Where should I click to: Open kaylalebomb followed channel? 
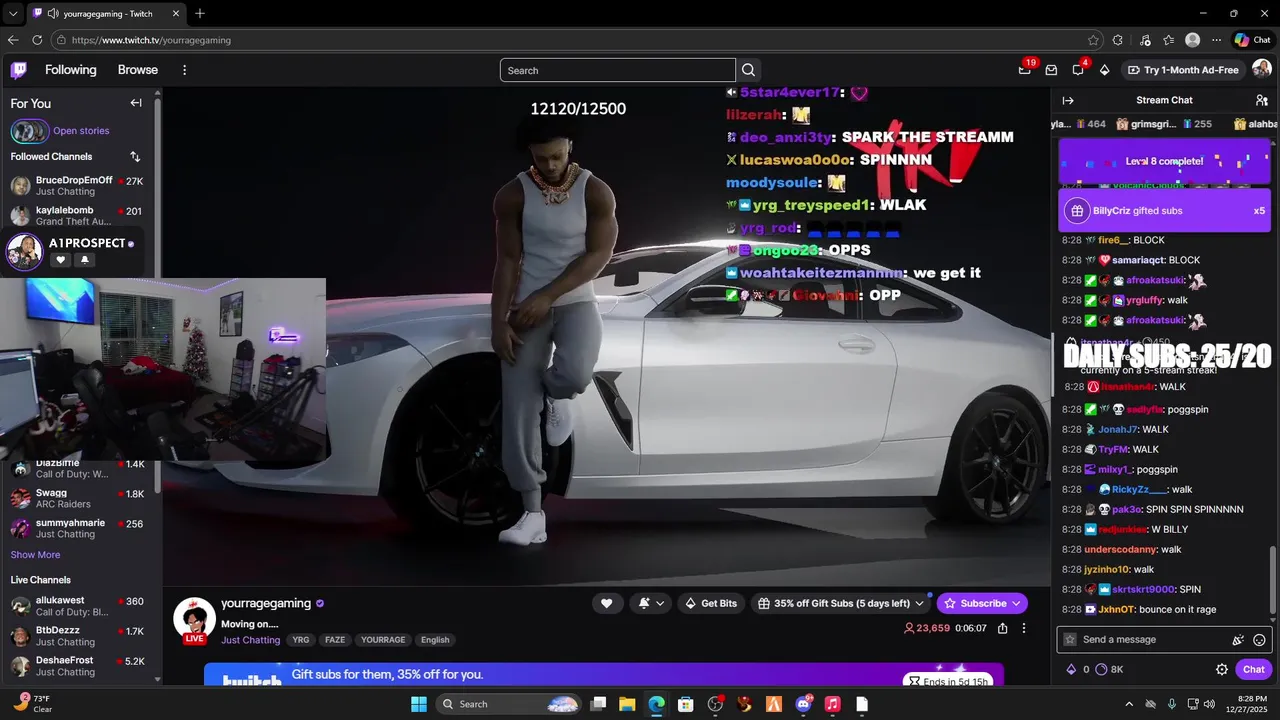(x=78, y=216)
